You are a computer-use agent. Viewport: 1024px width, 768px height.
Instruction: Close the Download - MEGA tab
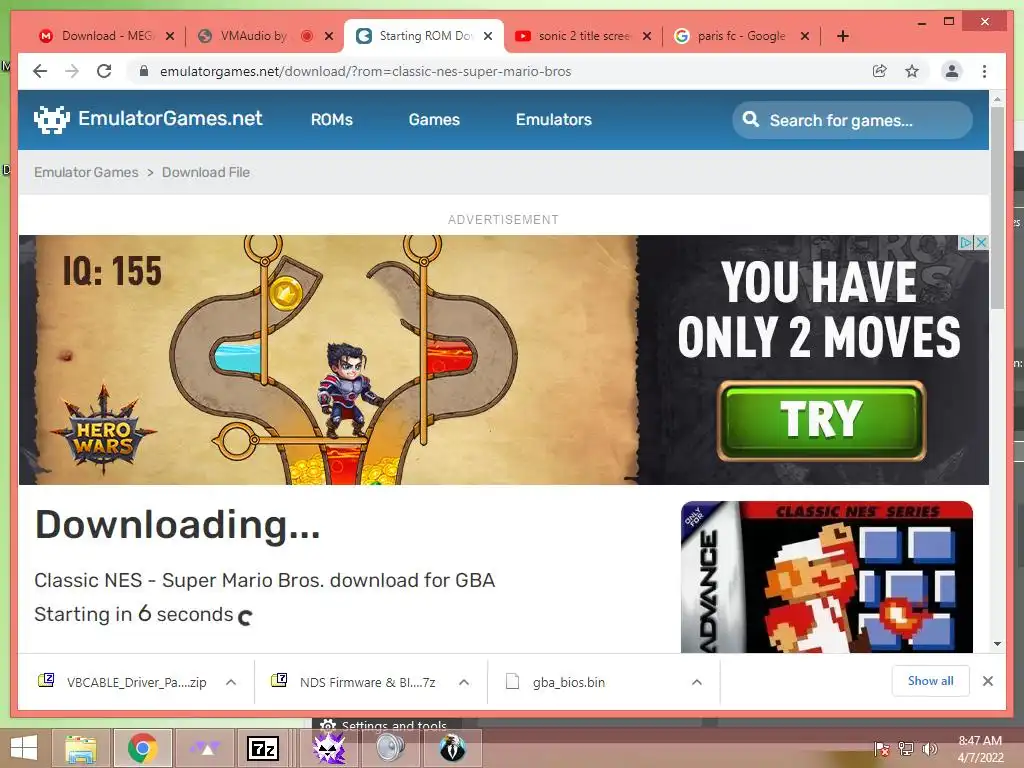[170, 36]
